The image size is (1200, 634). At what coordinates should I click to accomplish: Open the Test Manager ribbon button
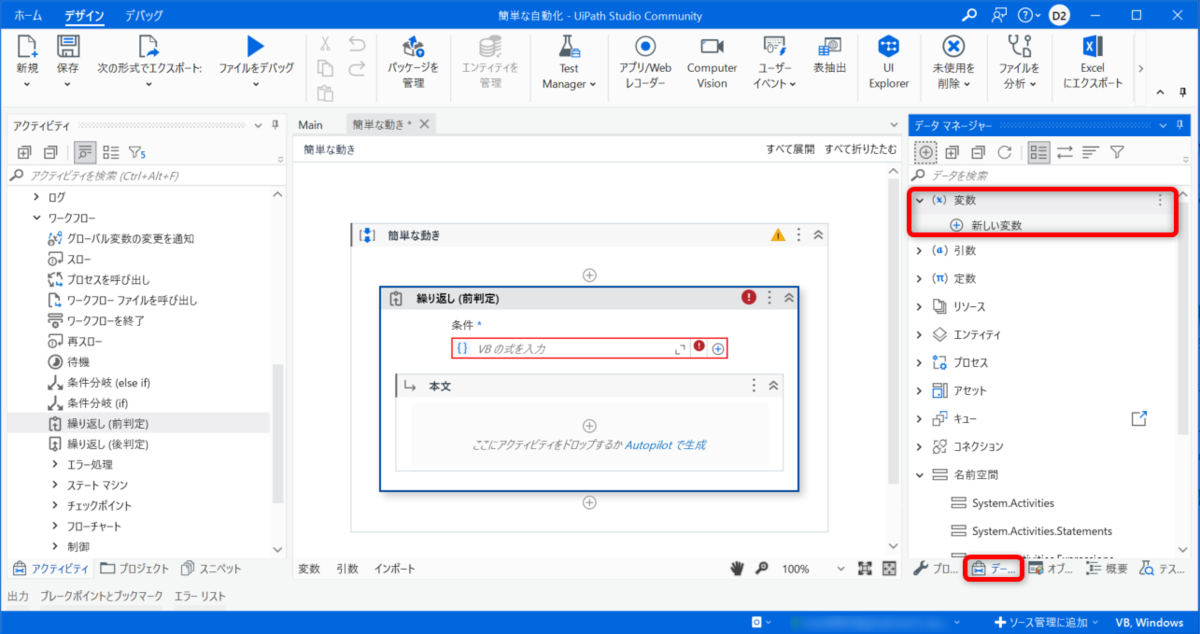click(568, 63)
